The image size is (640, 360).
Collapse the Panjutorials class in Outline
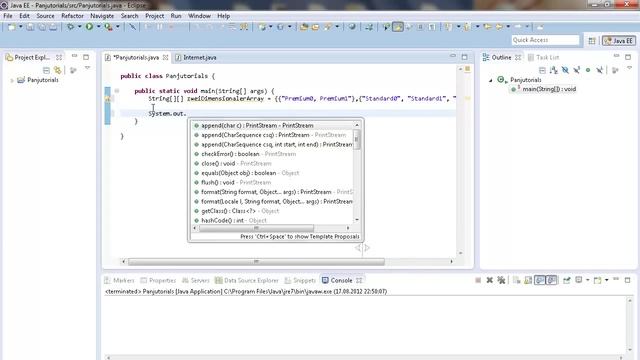[x=491, y=80]
